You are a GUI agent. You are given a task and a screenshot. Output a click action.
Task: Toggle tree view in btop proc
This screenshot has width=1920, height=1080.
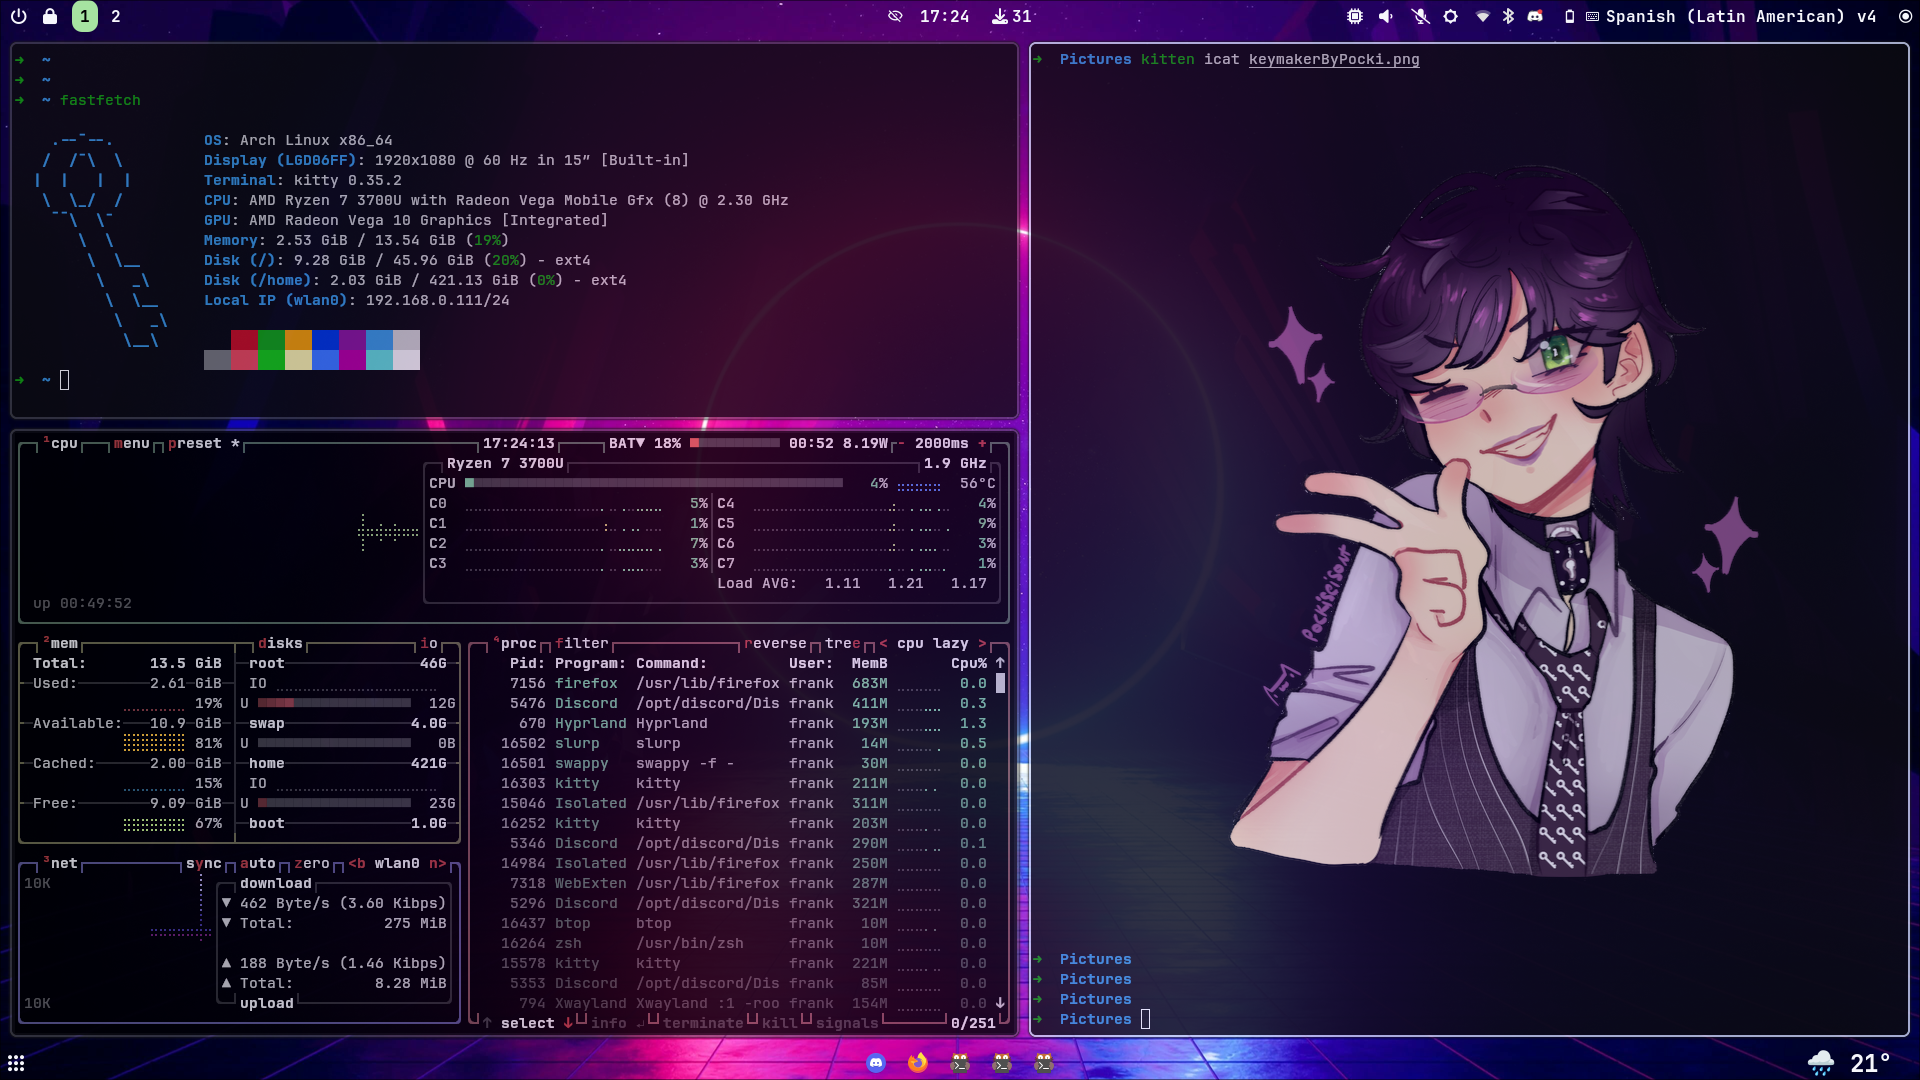pos(843,643)
